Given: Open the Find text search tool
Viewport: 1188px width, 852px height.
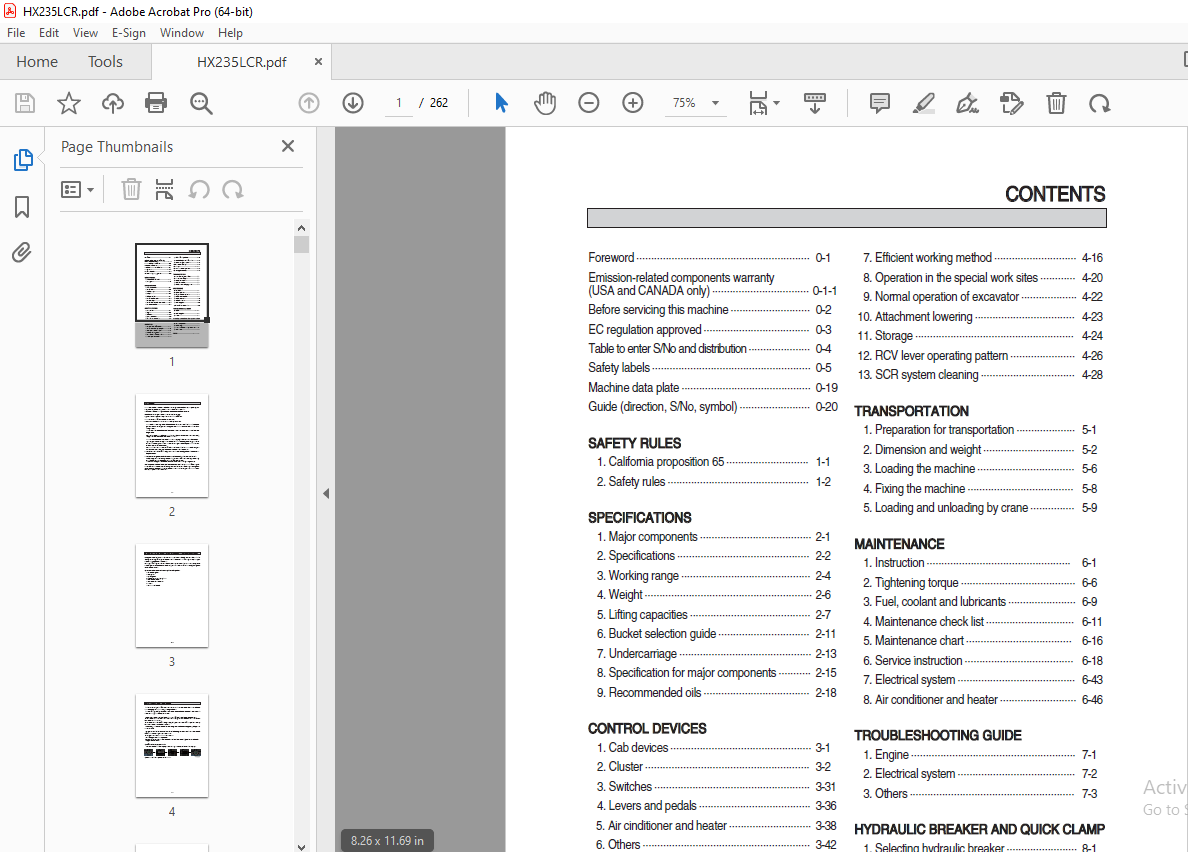Looking at the screenshot, I should click(x=201, y=103).
